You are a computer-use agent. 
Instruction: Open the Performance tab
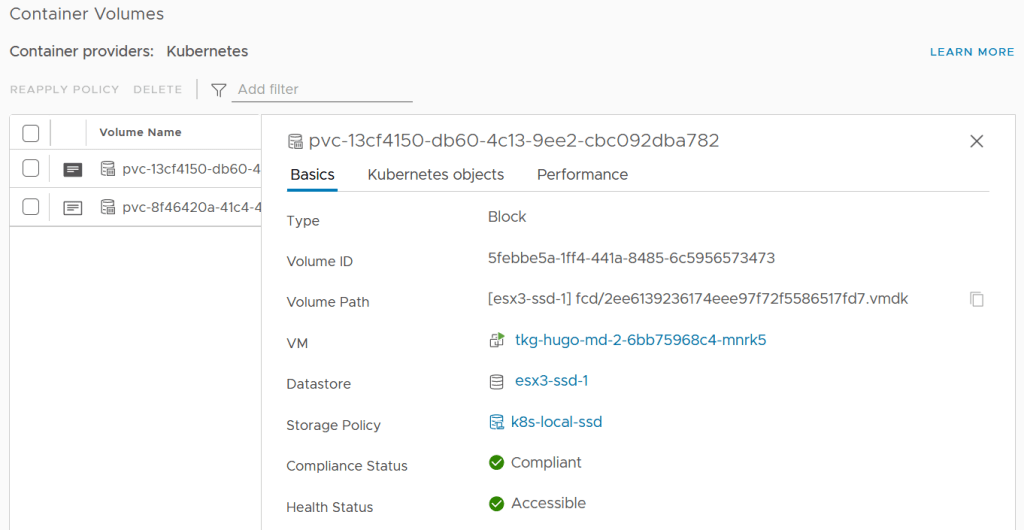pos(582,175)
